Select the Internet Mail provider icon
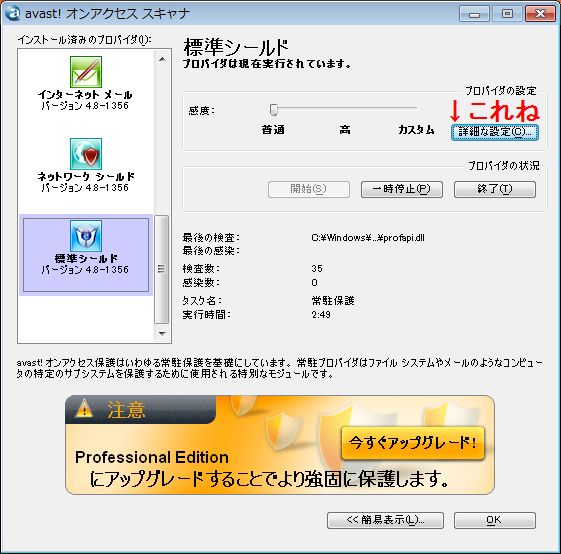 [86, 72]
